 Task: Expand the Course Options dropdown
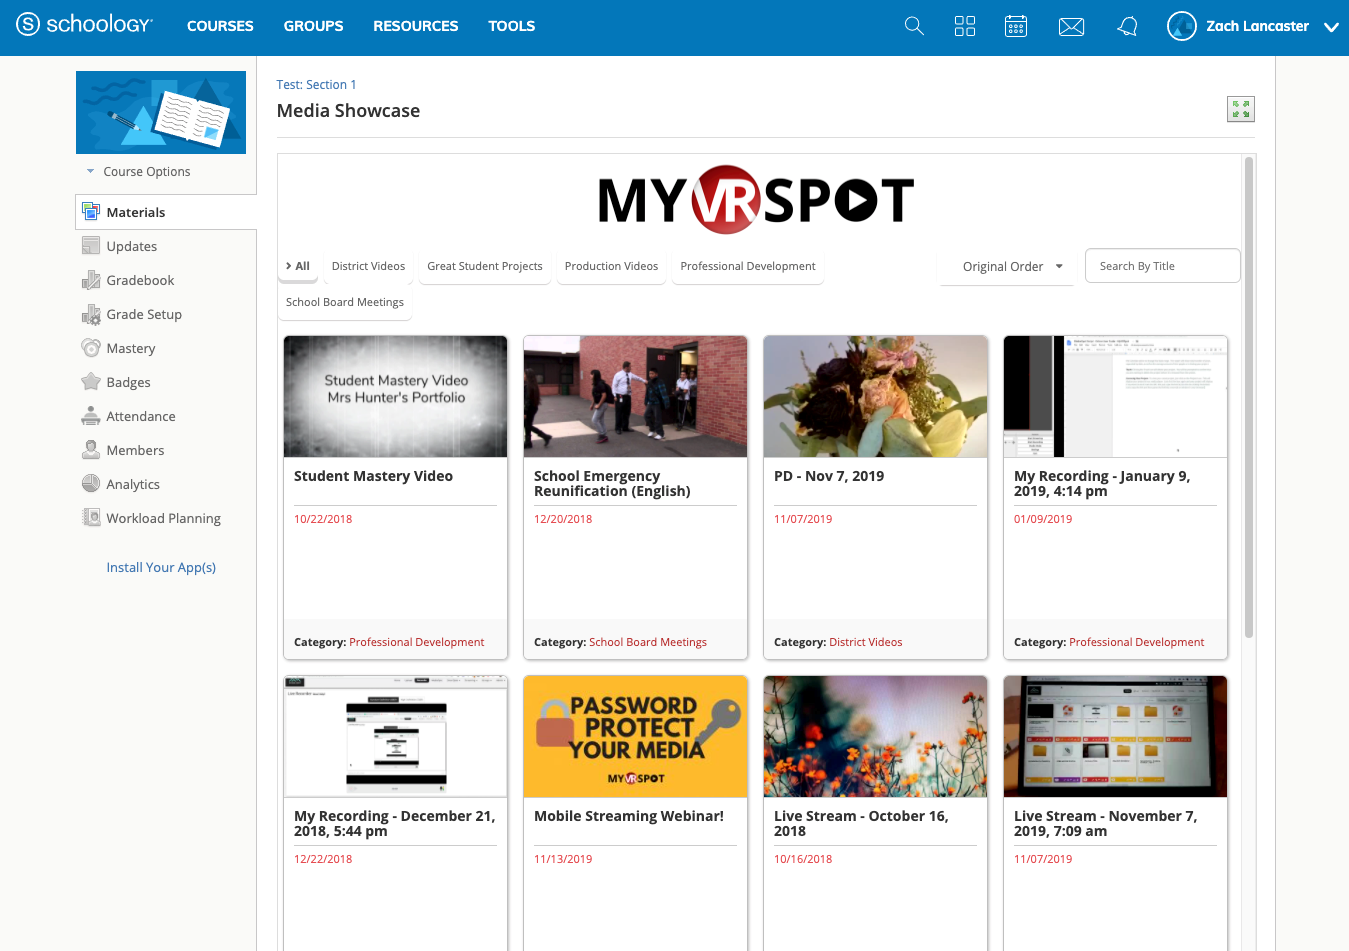(139, 172)
